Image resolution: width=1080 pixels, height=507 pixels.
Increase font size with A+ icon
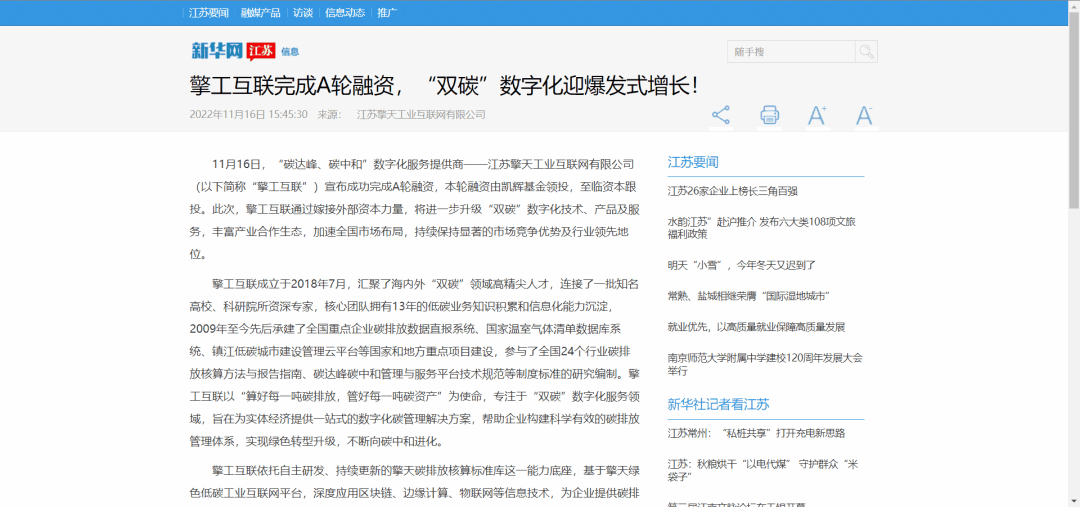coord(817,115)
